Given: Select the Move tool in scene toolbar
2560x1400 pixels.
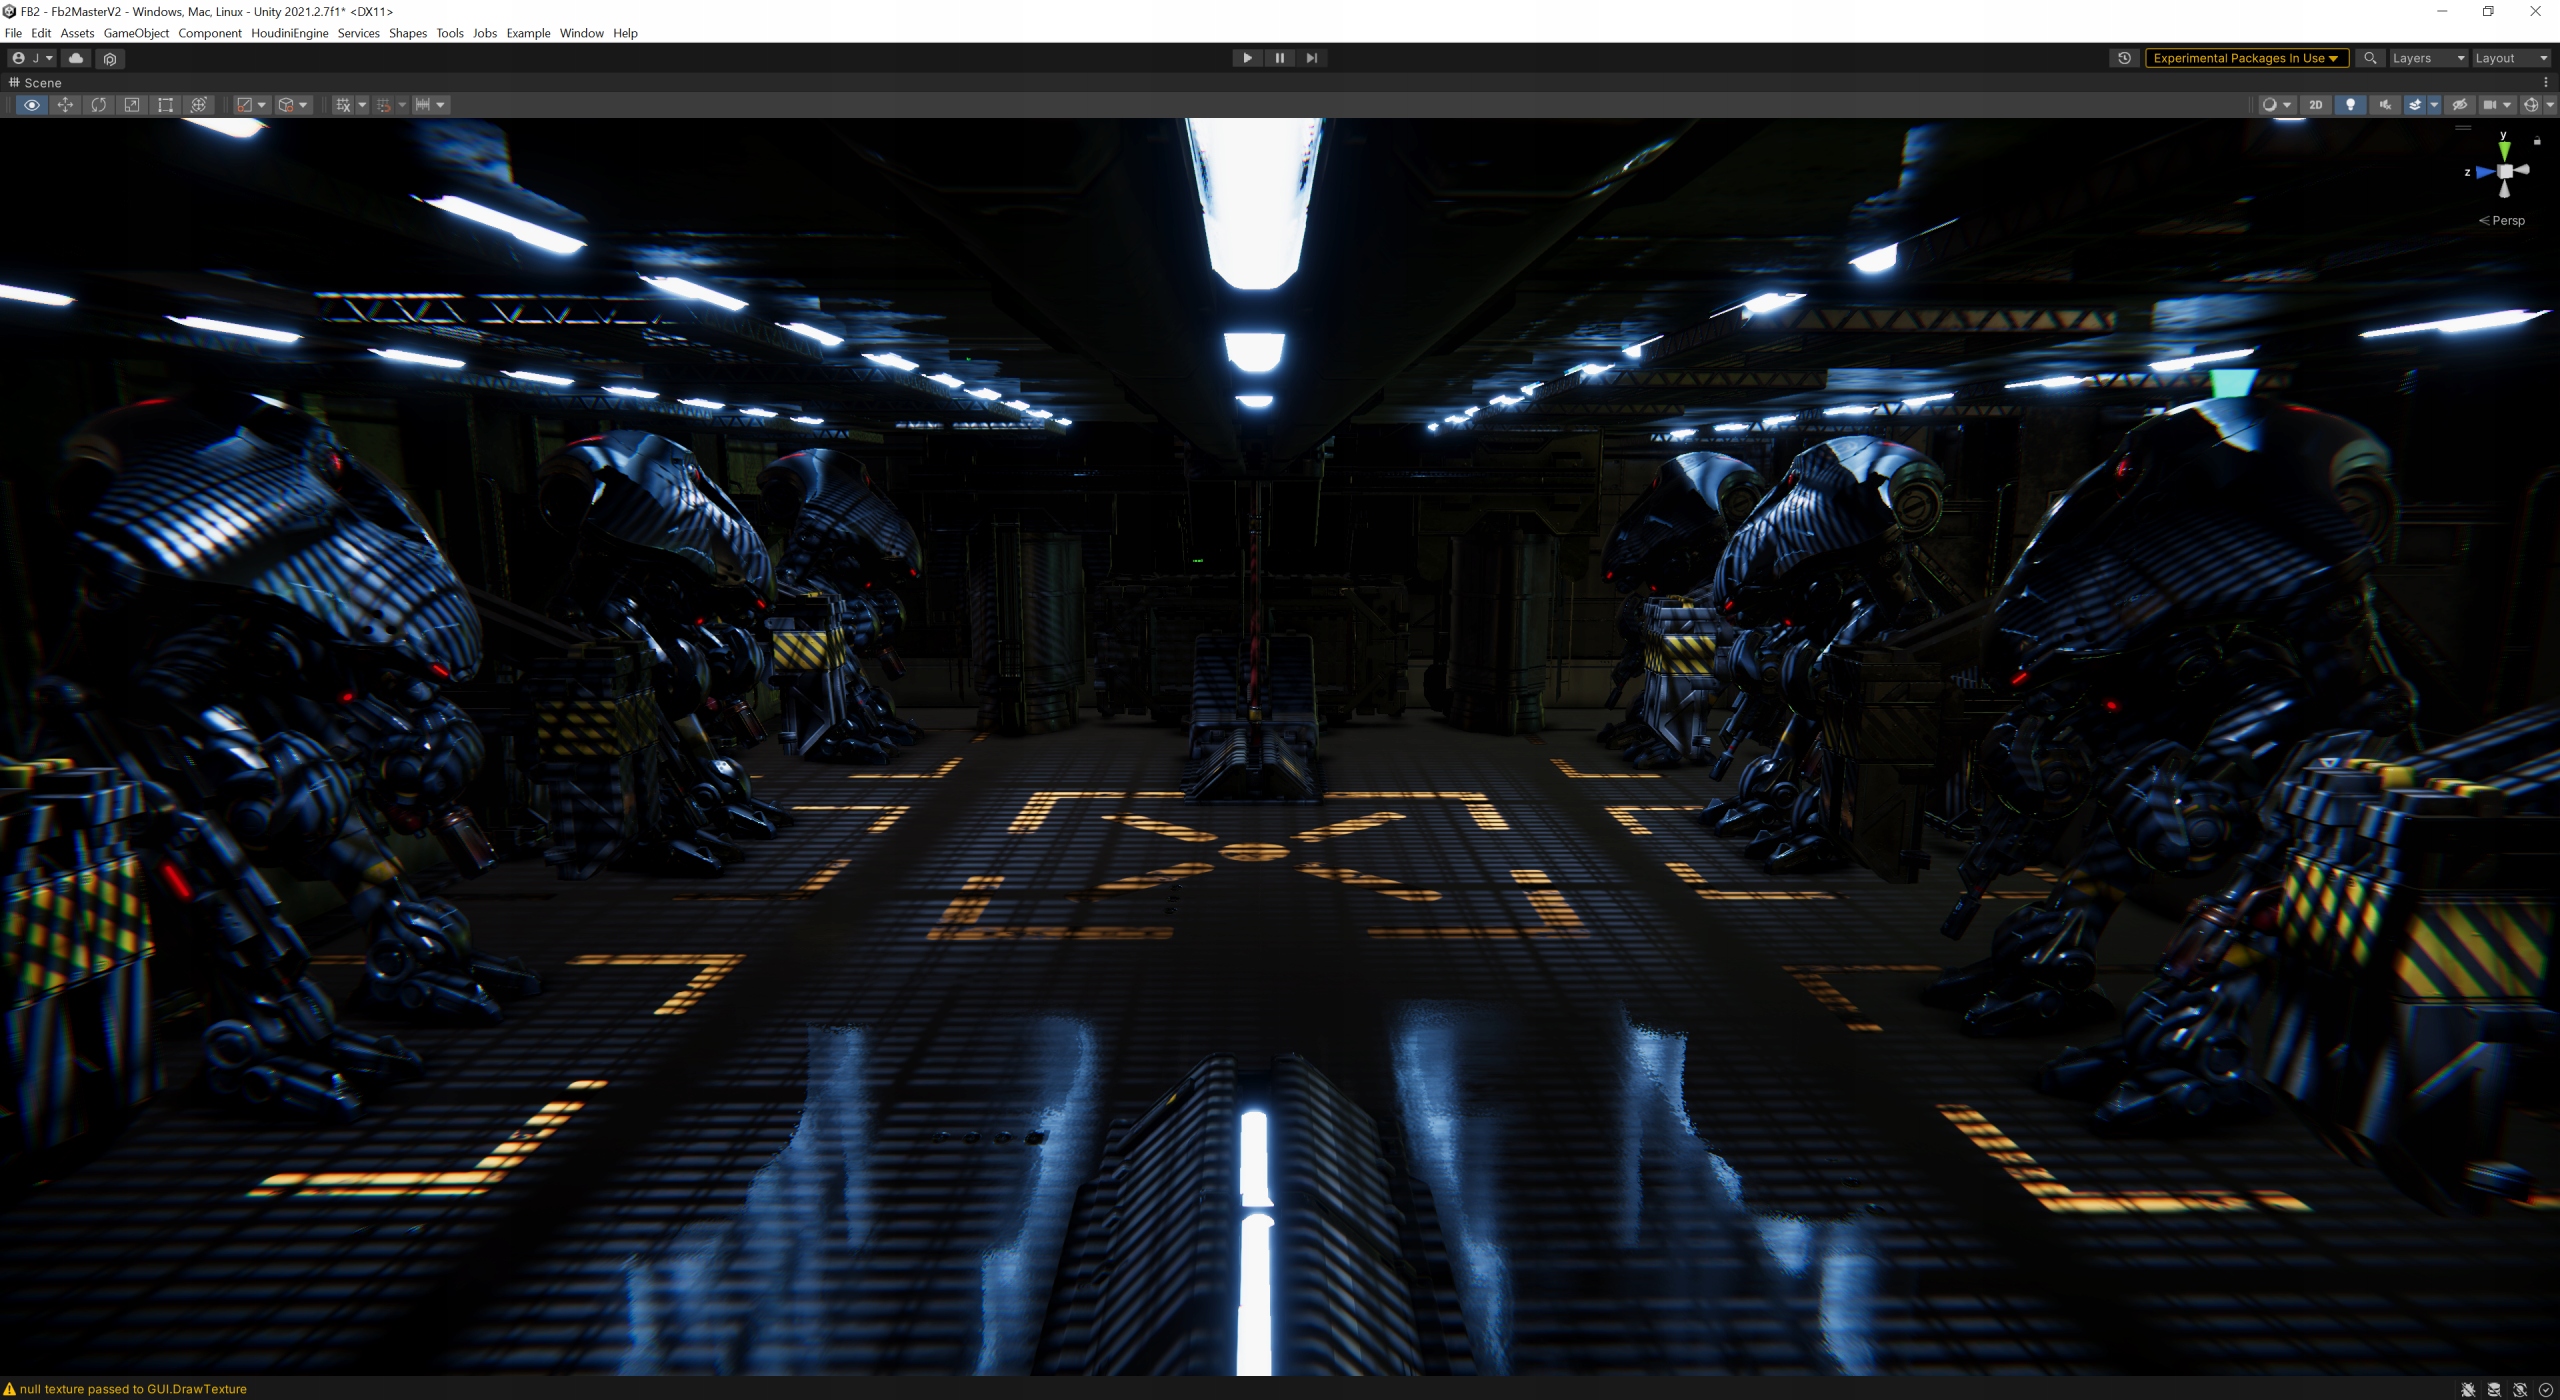Looking at the screenshot, I should click(x=65, y=105).
